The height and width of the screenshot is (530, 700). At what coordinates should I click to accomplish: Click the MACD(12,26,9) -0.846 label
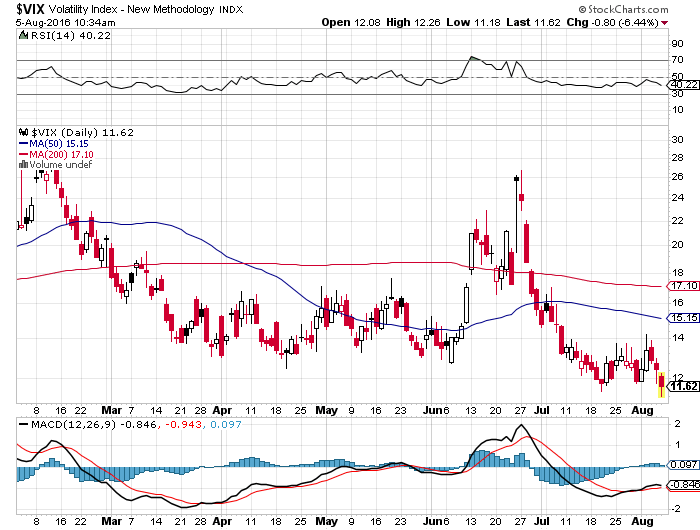click(x=93, y=424)
